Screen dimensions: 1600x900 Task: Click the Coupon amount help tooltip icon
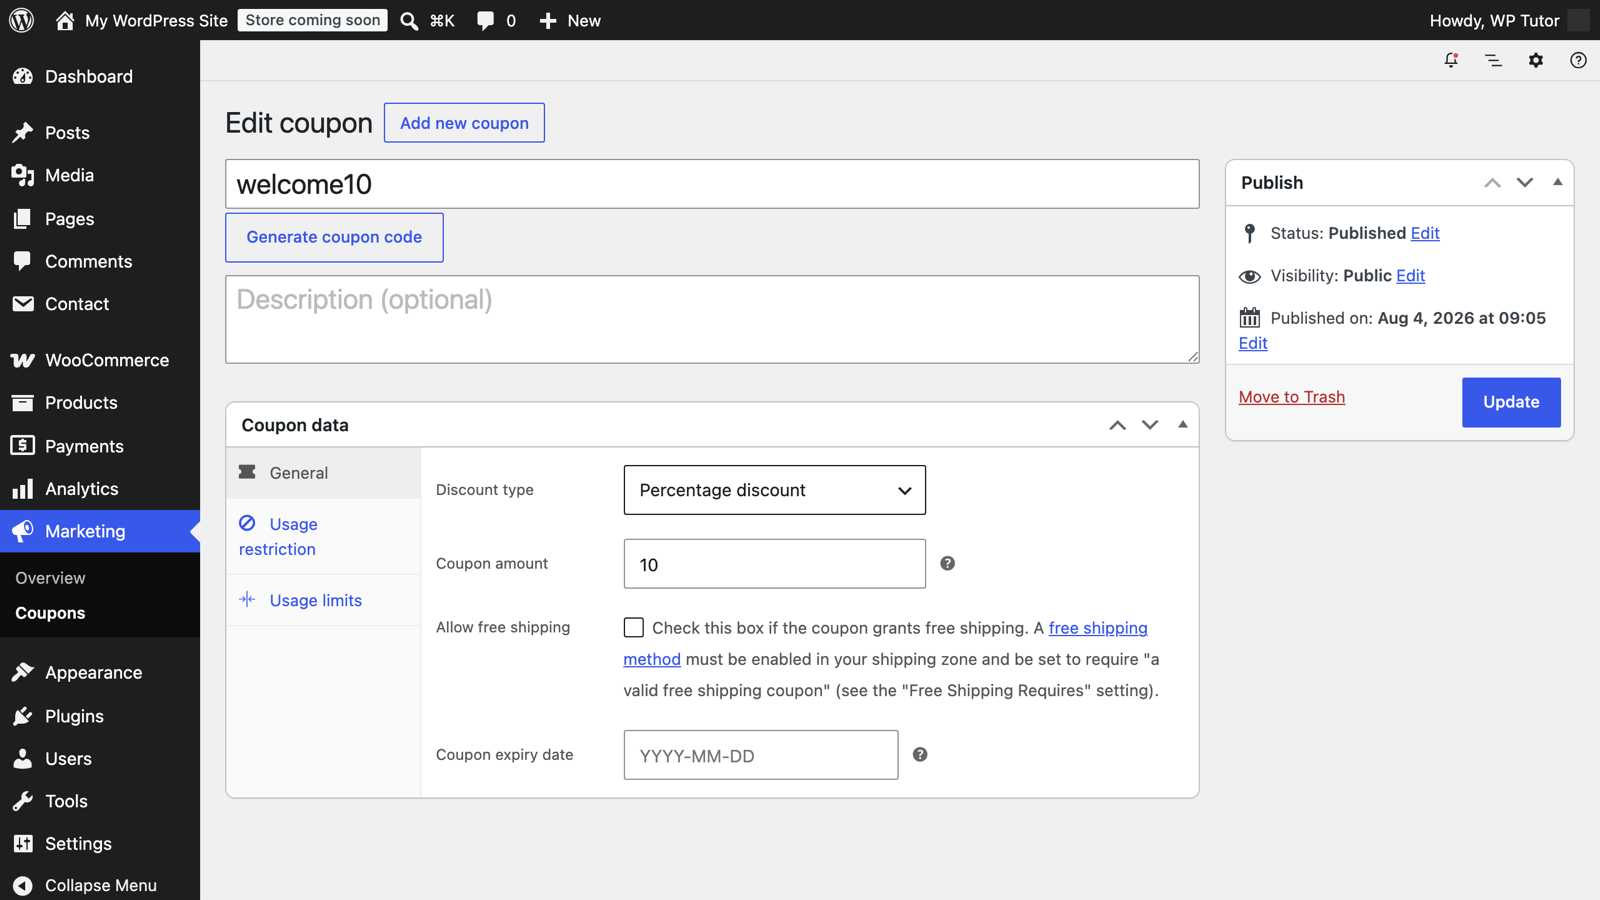click(x=948, y=564)
